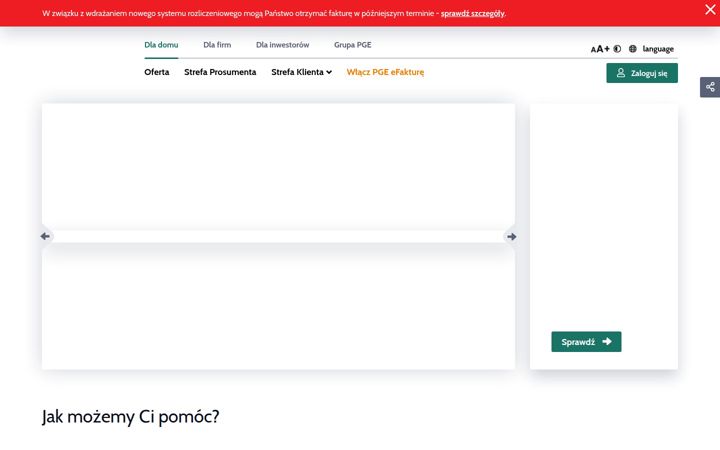Increase font size with AA+ icon
This screenshot has width=720, height=450.
[600, 49]
